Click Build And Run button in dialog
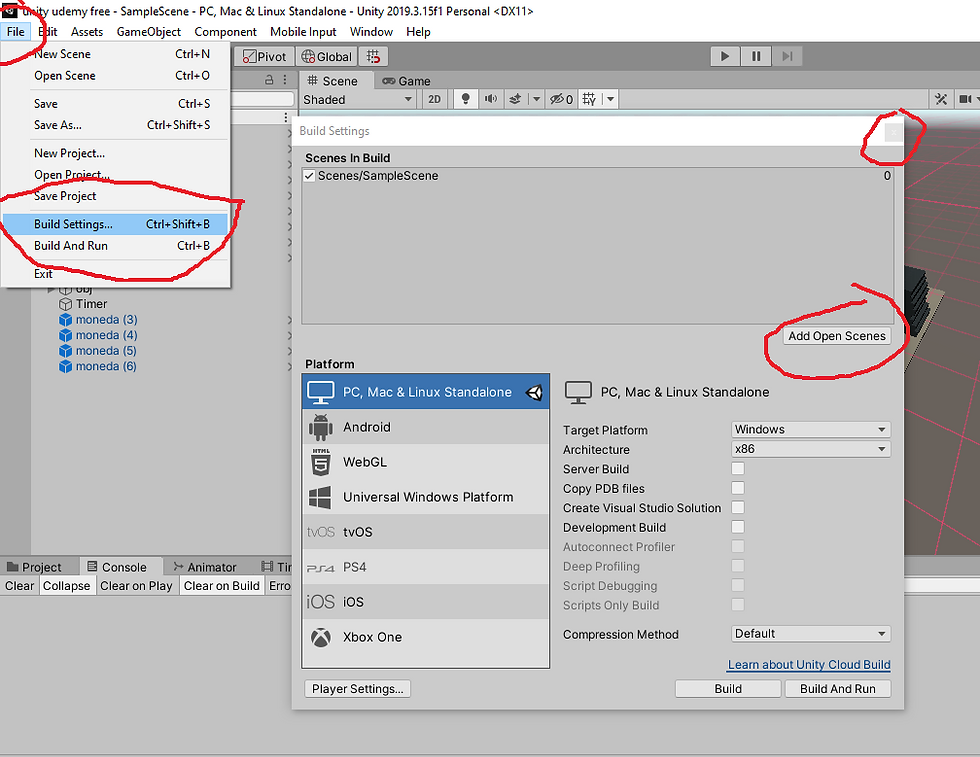This screenshot has height=757, width=980. click(838, 689)
